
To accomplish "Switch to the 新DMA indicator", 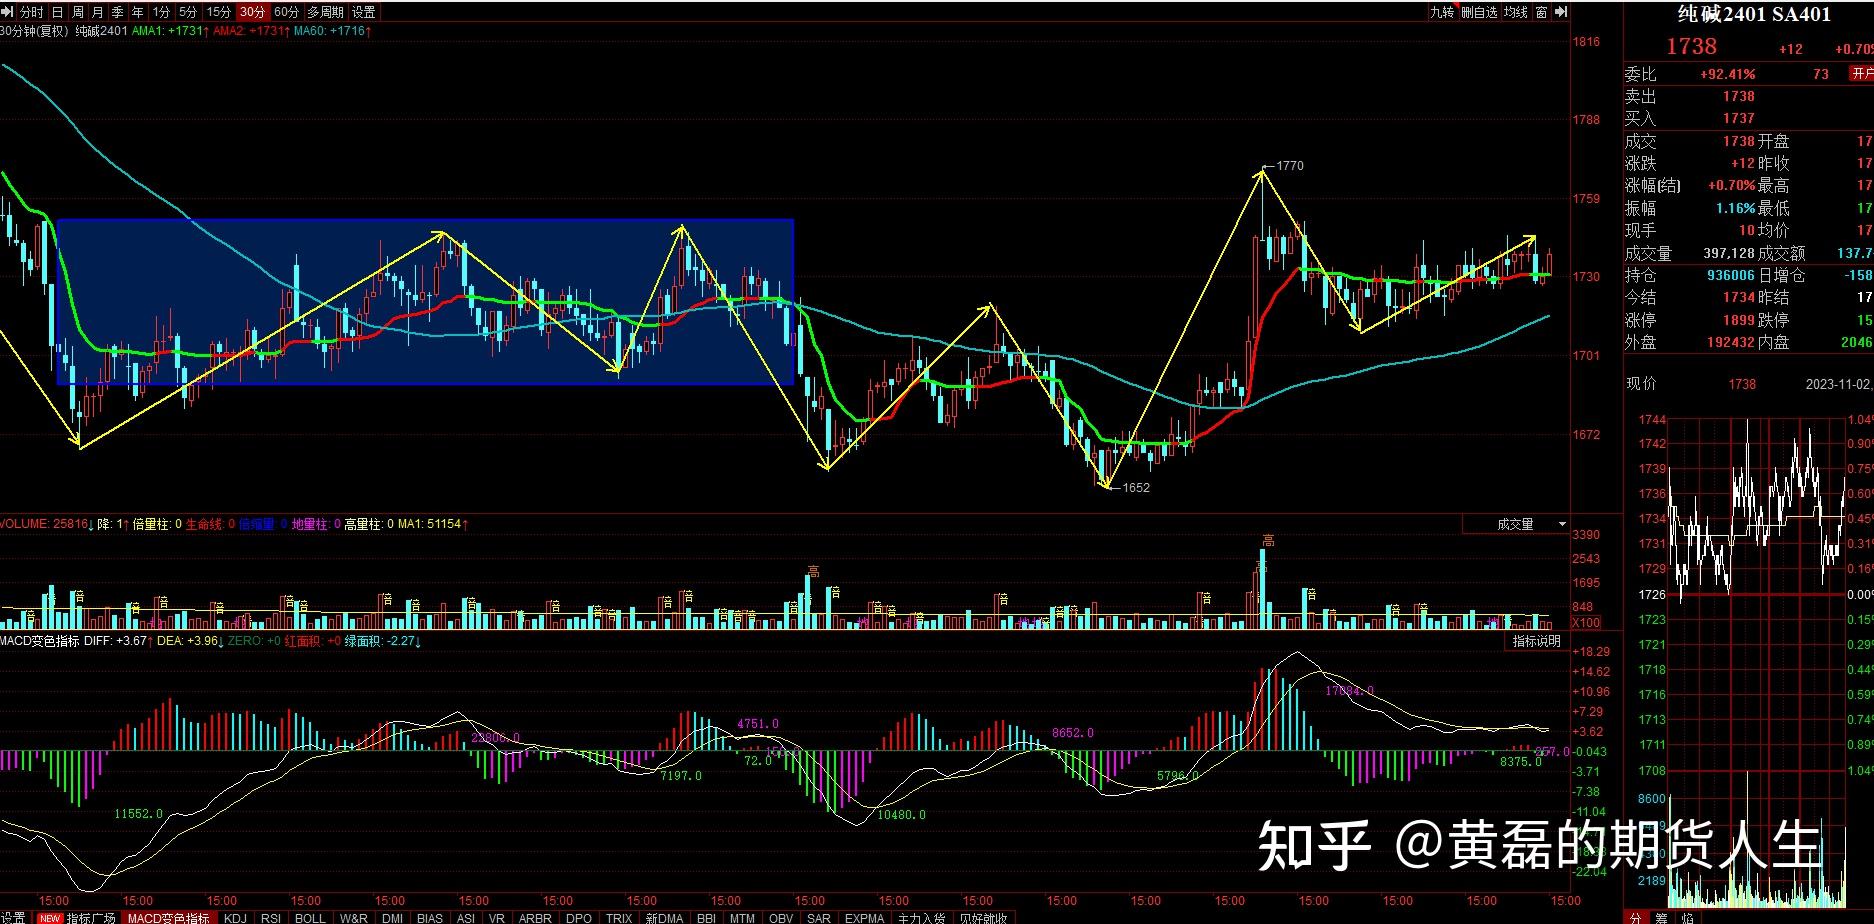I will coord(664,917).
